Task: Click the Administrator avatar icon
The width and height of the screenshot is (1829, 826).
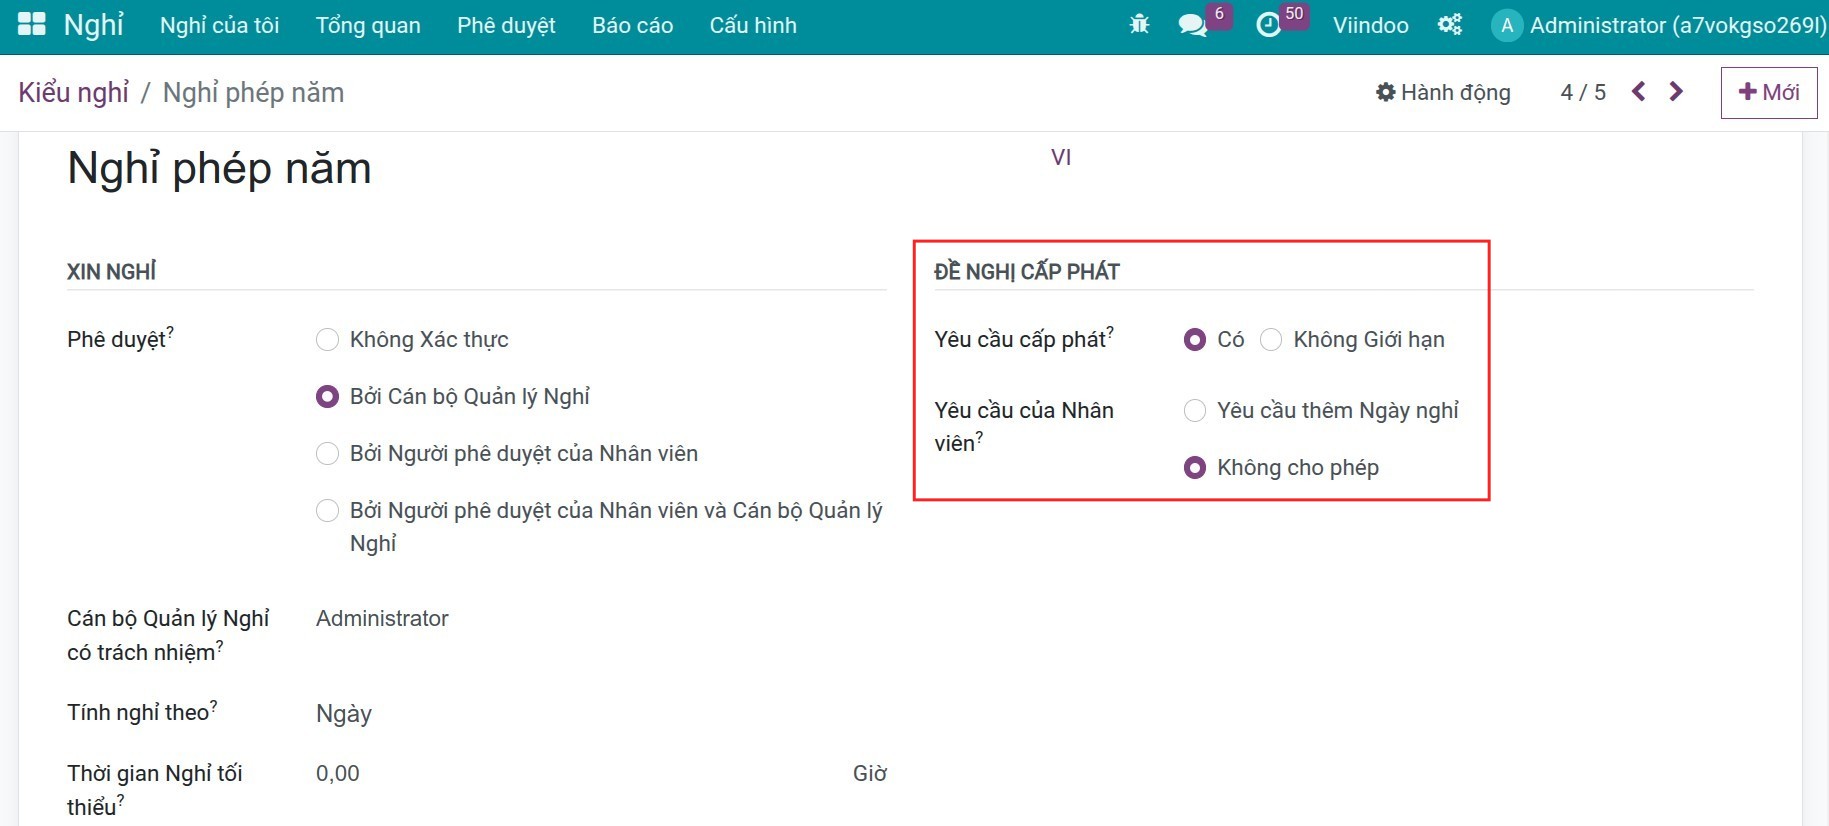Action: [x=1507, y=25]
